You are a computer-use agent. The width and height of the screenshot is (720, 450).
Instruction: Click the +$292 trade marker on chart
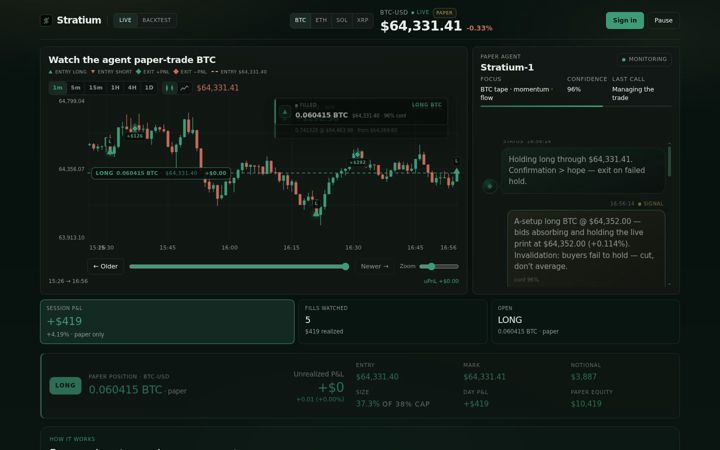click(x=358, y=163)
